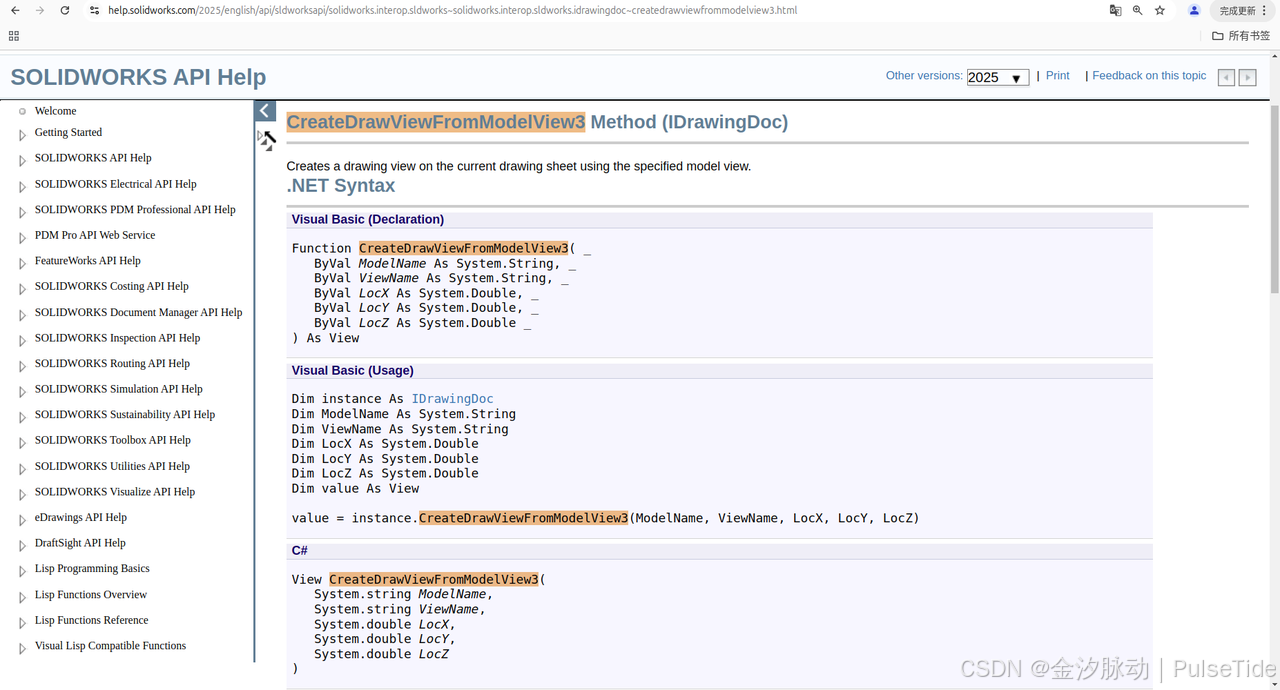The image size is (1280, 690).
Task: Click the SOLIDWORKS API Help header title
Action: [x=138, y=77]
